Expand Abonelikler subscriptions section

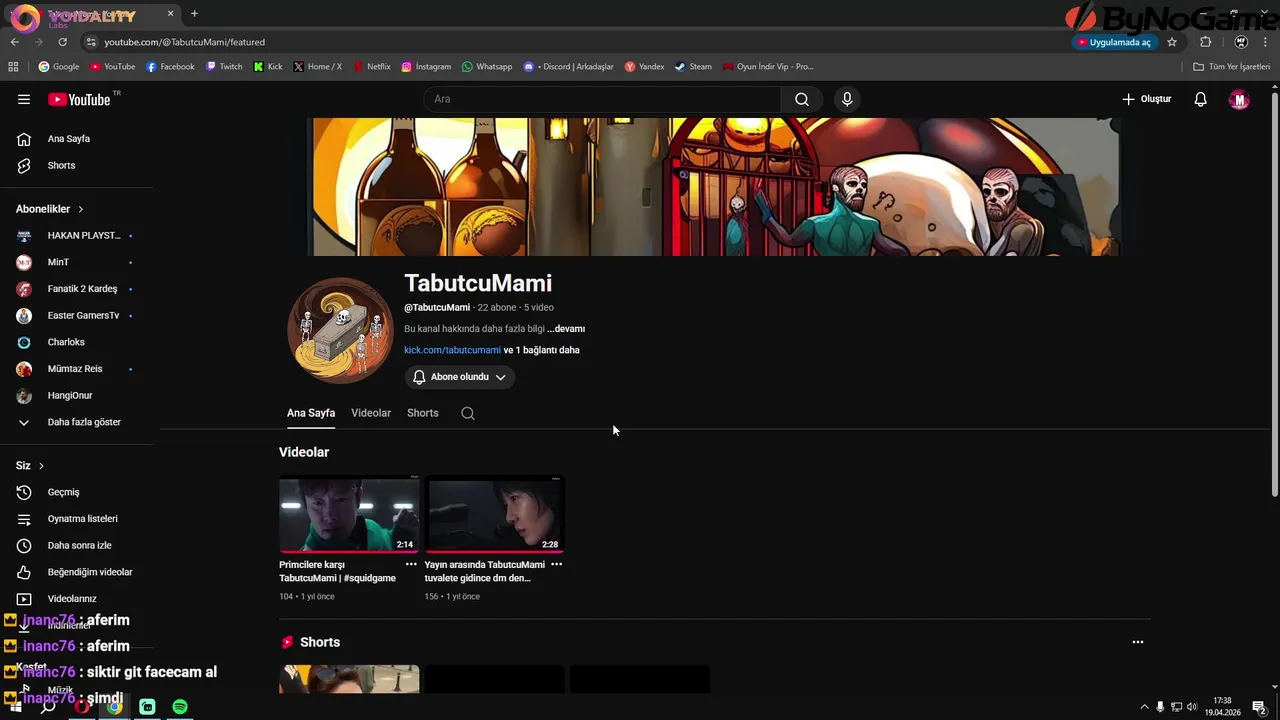[50, 209]
